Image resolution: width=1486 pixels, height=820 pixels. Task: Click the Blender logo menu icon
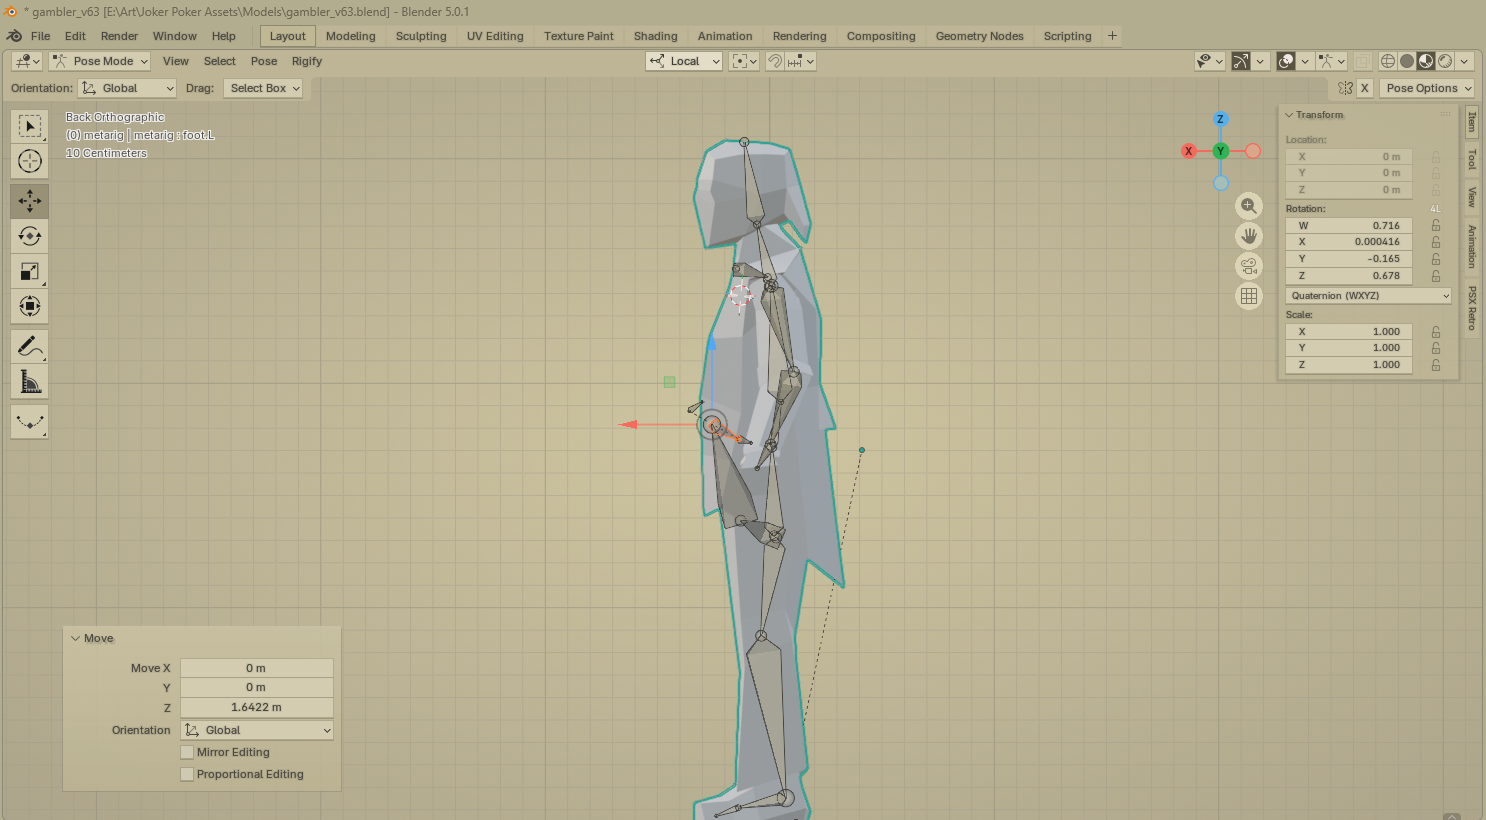14,36
